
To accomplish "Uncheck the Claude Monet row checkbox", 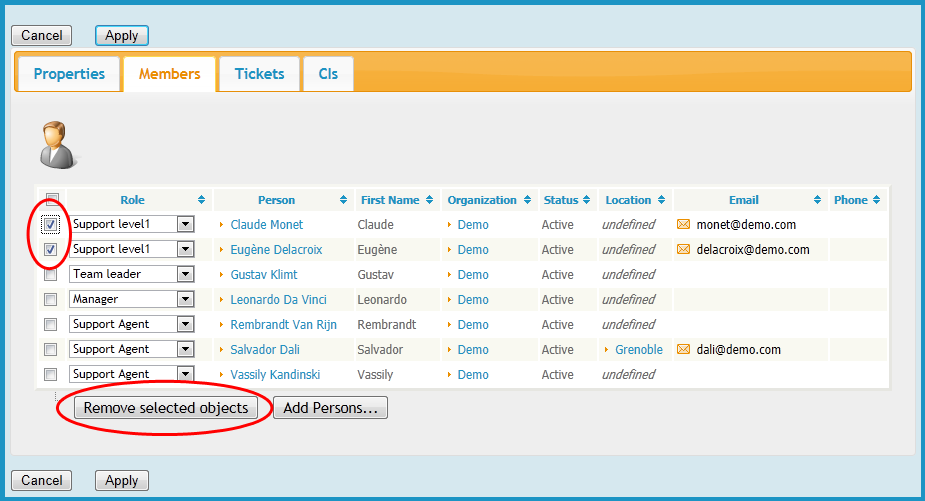I will pyautogui.click(x=51, y=225).
